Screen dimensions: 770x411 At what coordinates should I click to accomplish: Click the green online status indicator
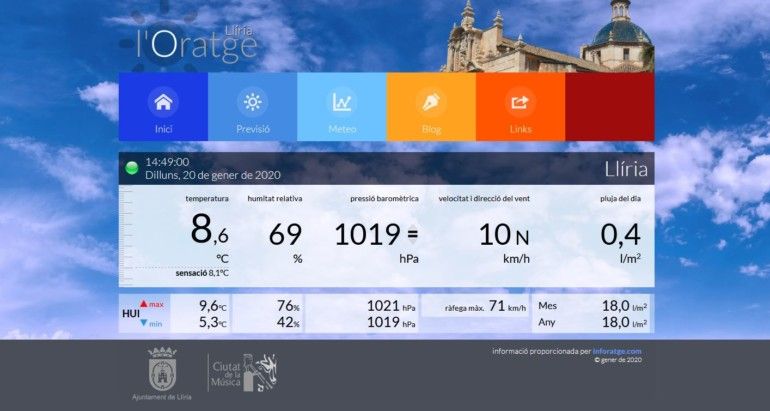point(132,168)
